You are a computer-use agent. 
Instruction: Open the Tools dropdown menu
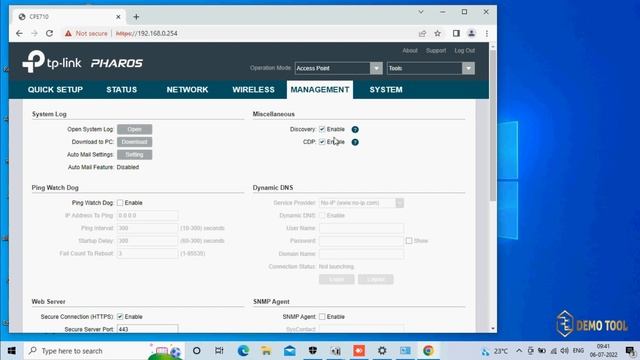pos(468,68)
